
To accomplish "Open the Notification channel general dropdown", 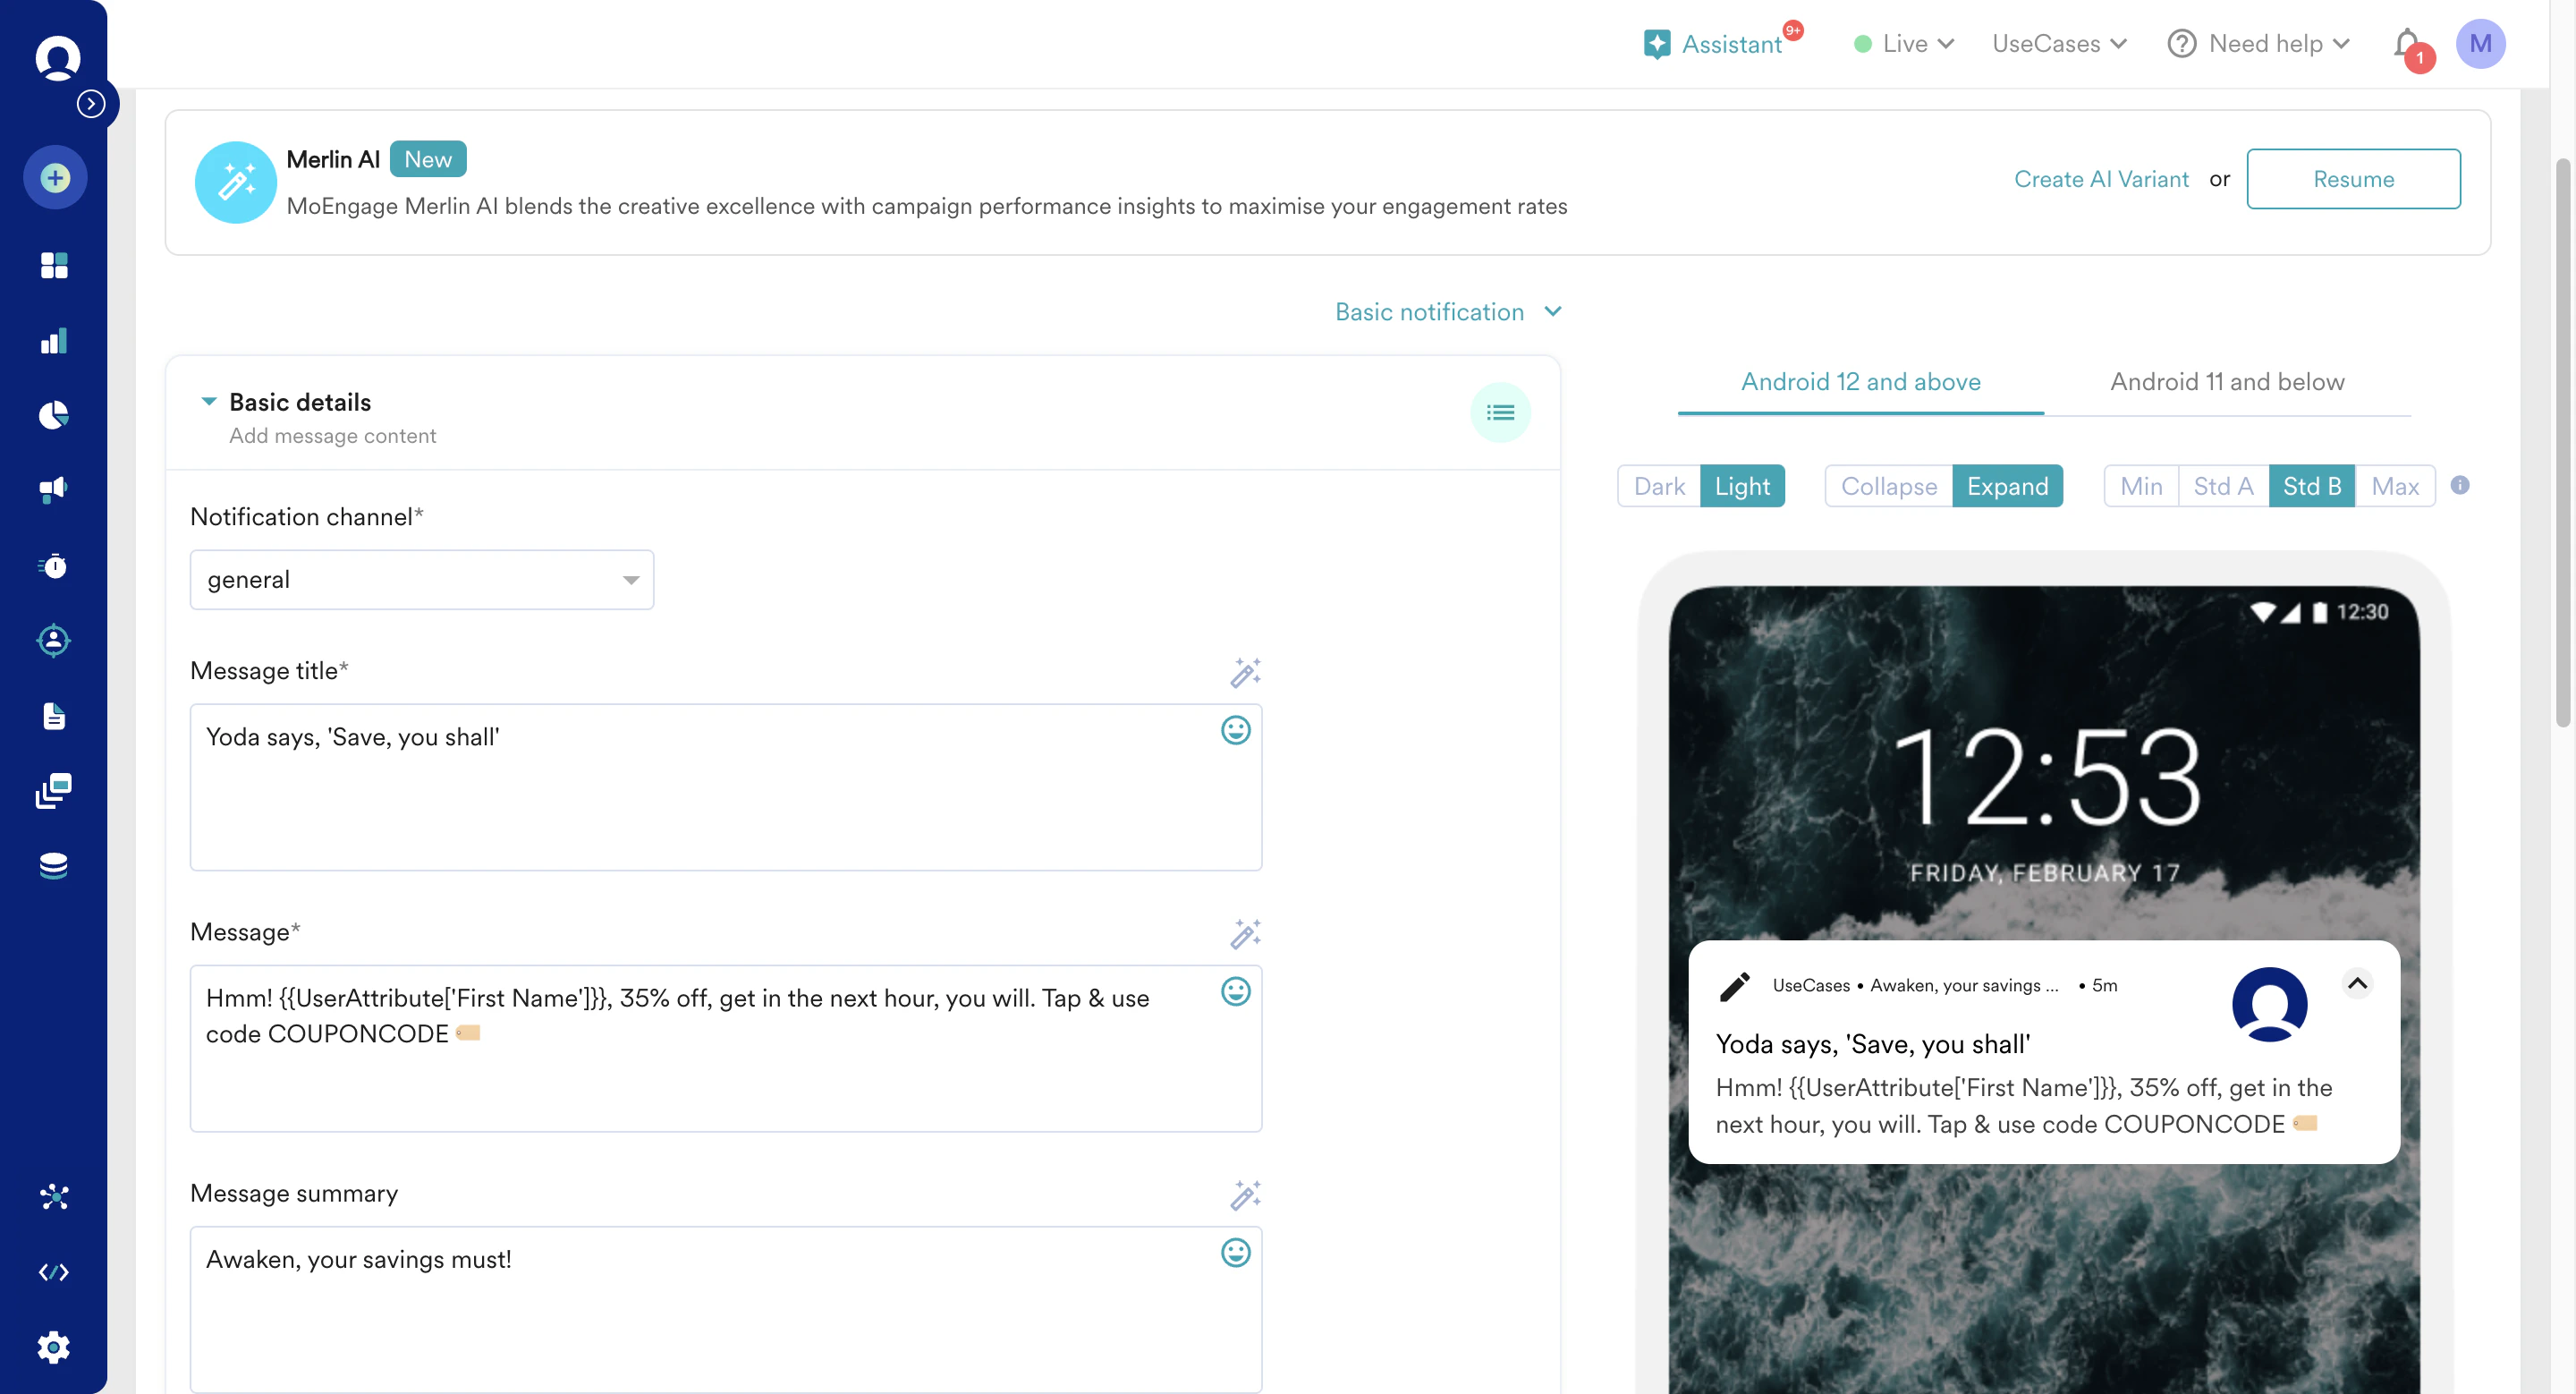I will [x=421, y=580].
